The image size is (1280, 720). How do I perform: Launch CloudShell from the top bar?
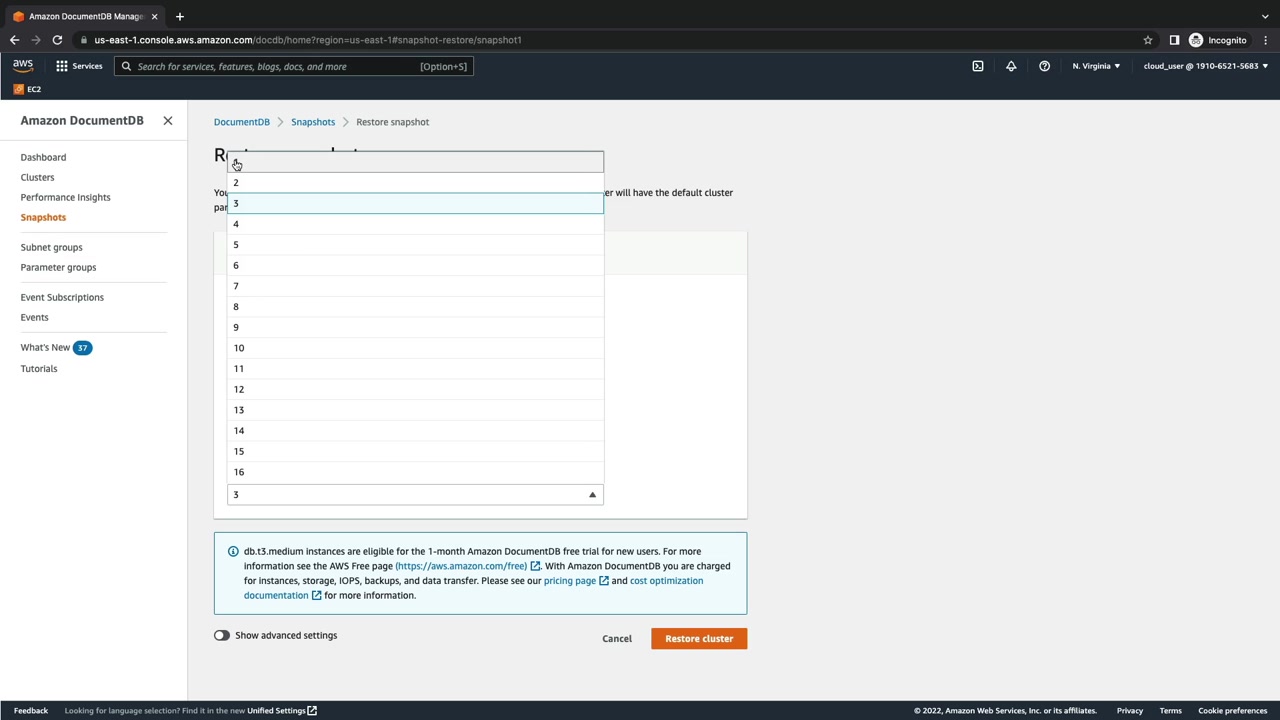(978, 66)
